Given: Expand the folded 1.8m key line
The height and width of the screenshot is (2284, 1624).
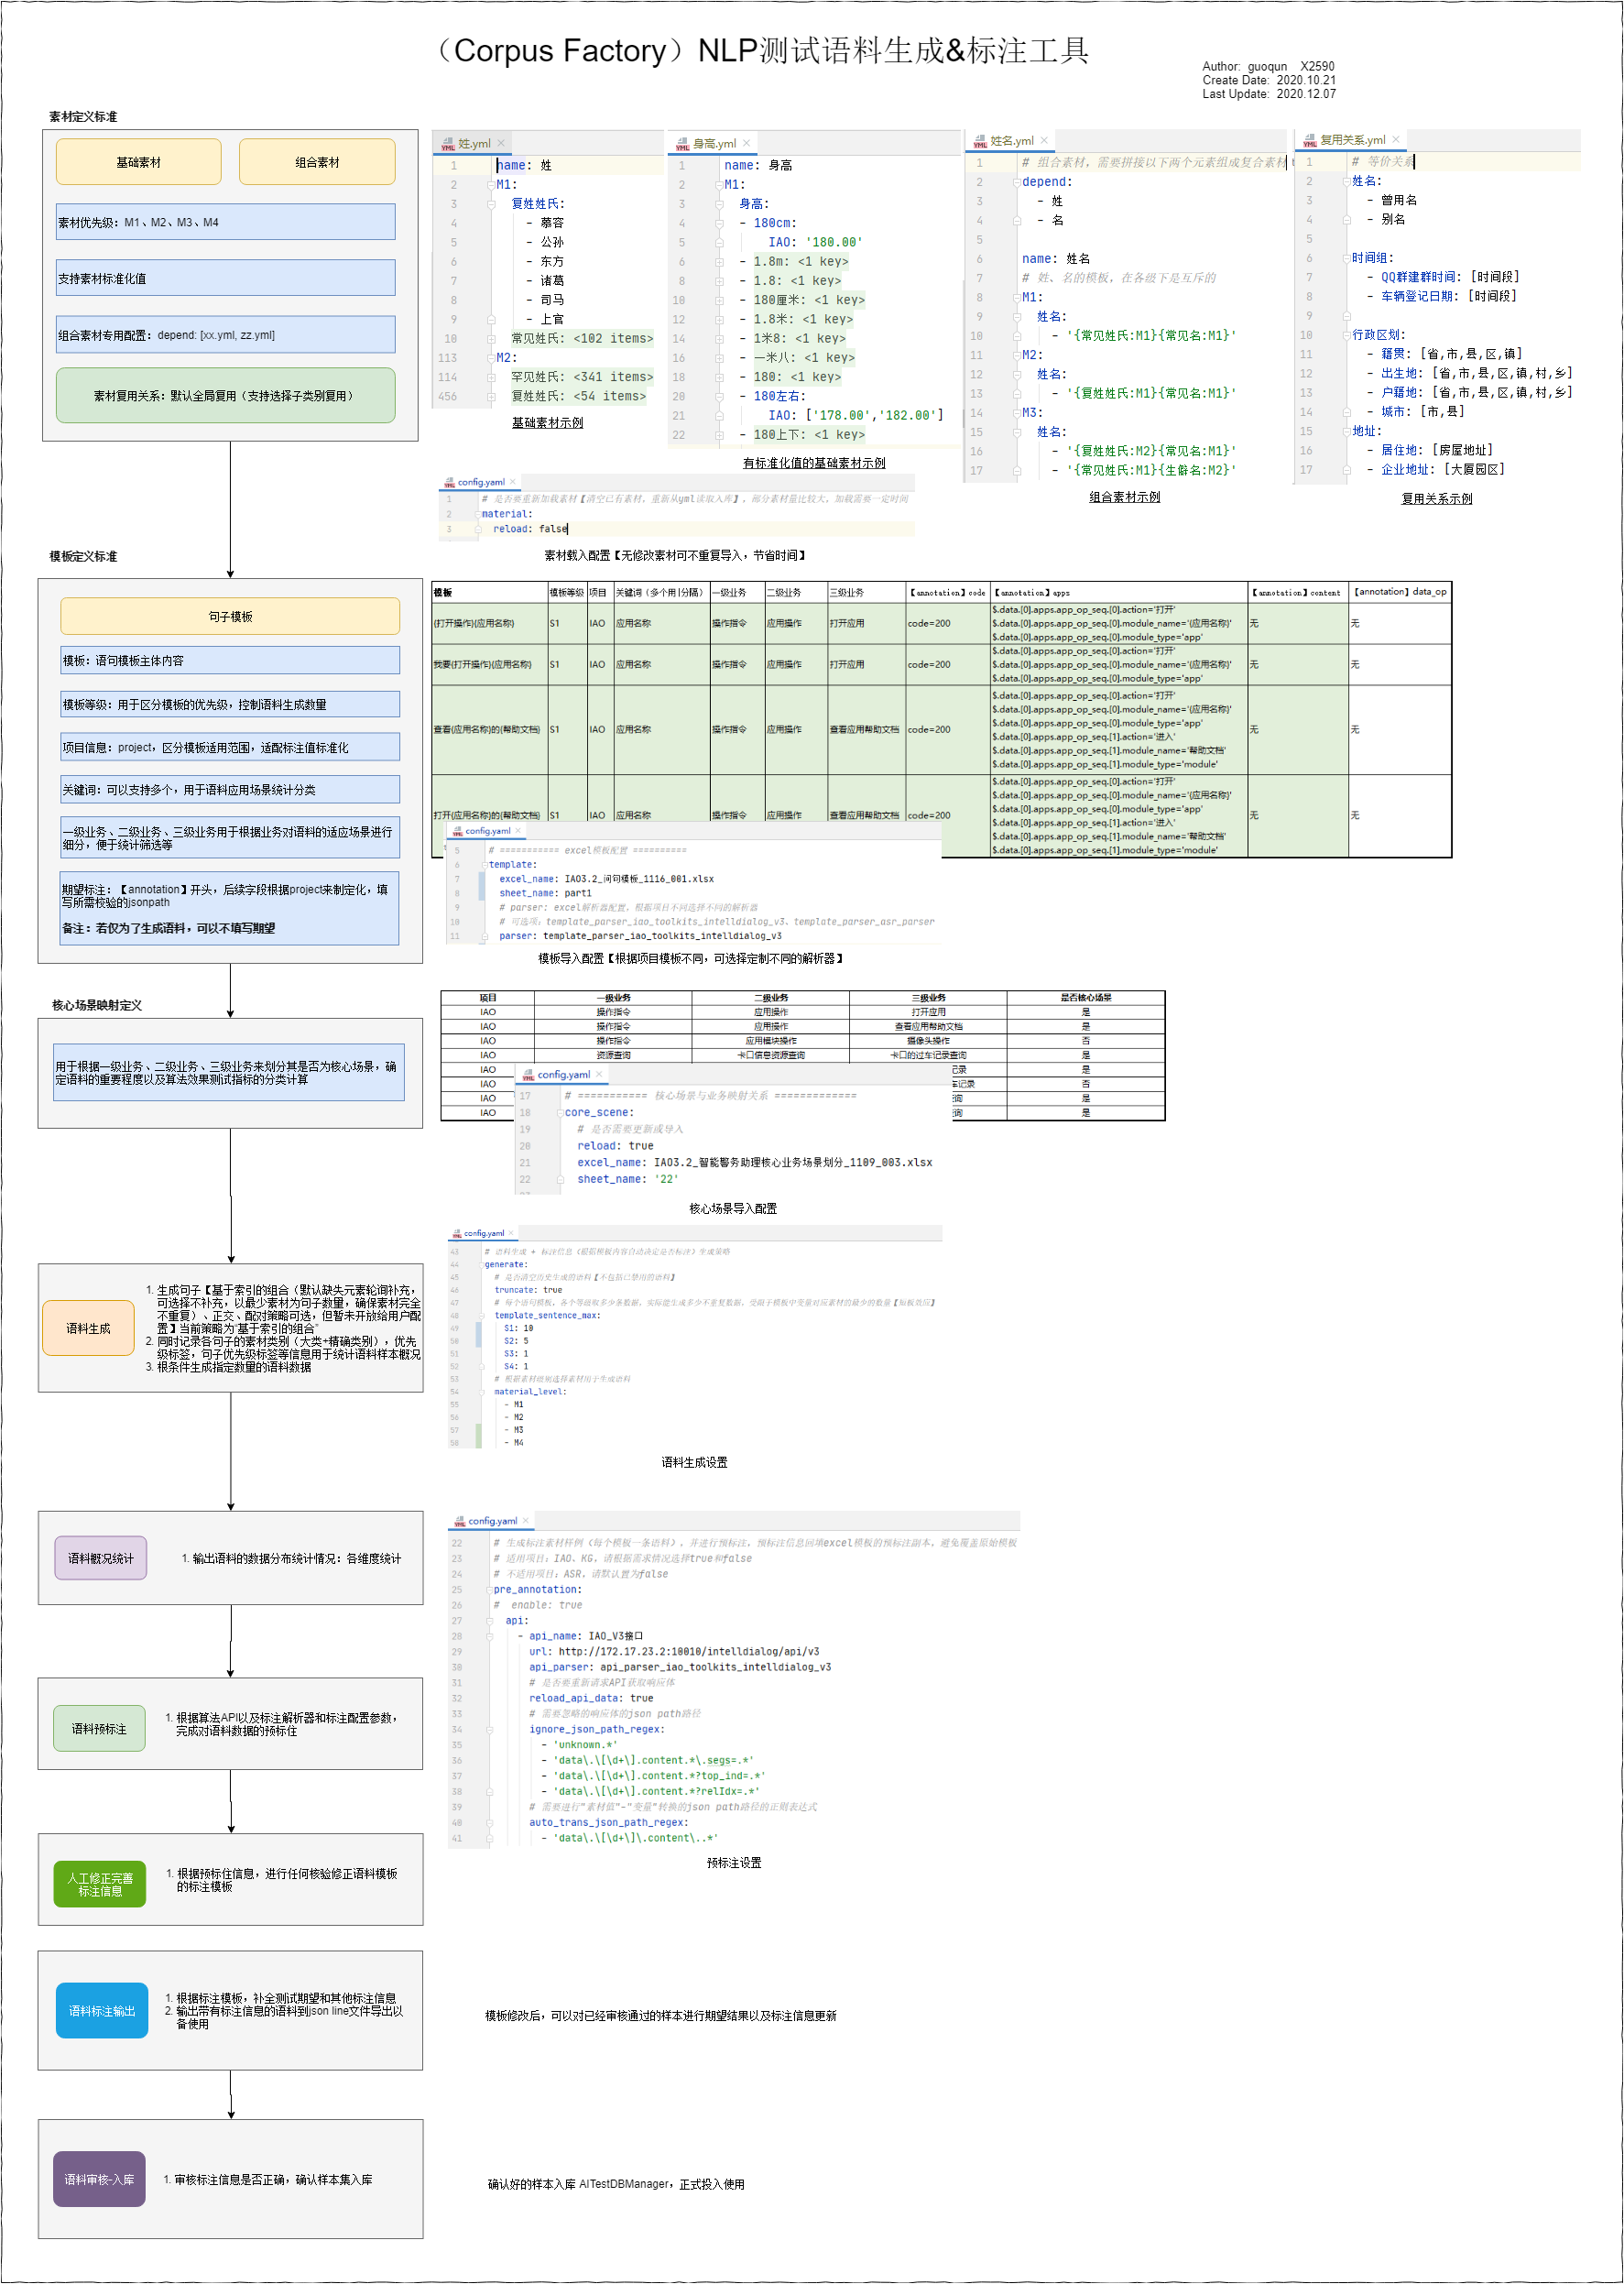Looking at the screenshot, I should point(719,262).
